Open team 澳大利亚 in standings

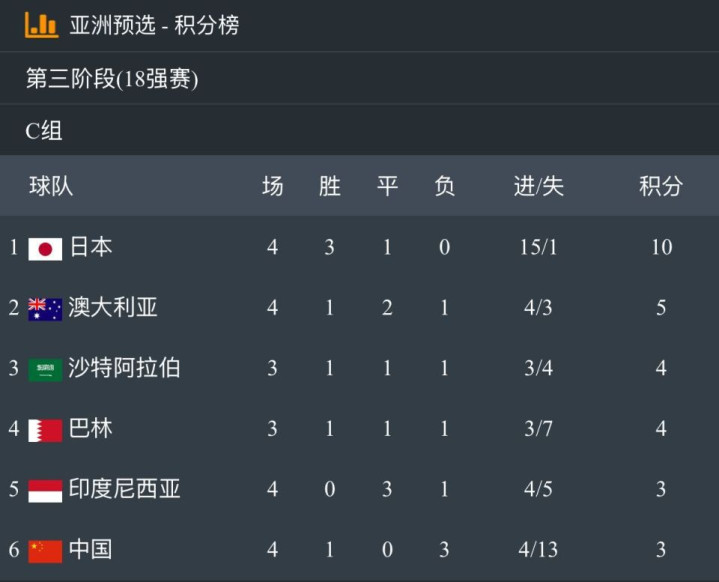pyautogui.click(x=113, y=307)
